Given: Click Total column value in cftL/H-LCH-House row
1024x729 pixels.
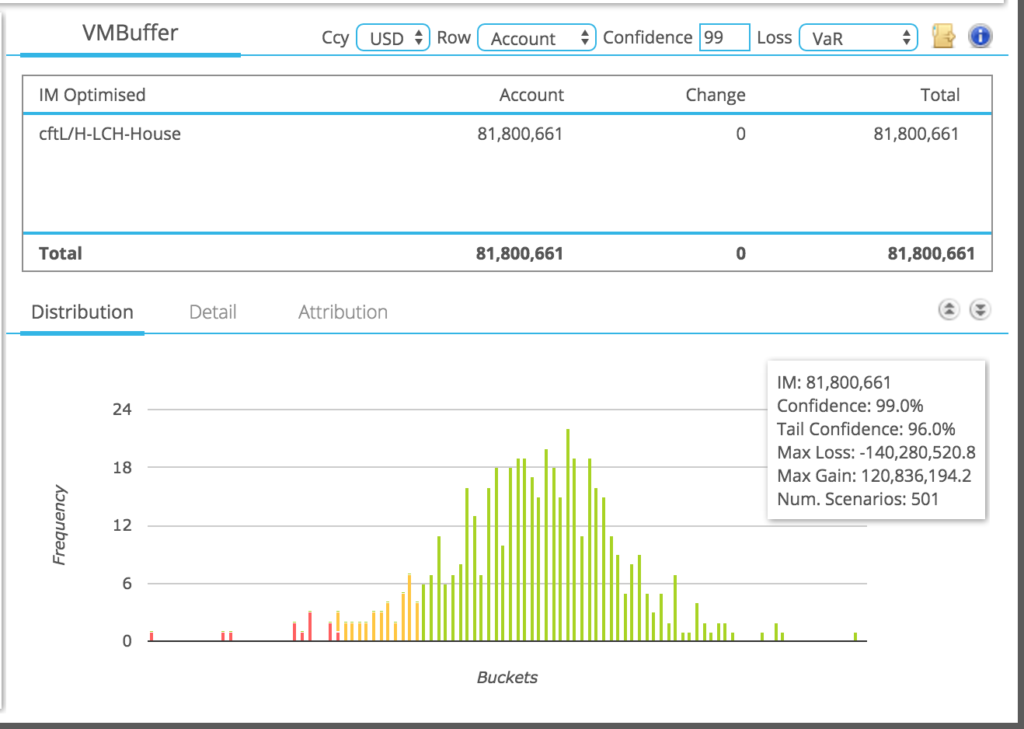Looking at the screenshot, I should pyautogui.click(x=916, y=134).
